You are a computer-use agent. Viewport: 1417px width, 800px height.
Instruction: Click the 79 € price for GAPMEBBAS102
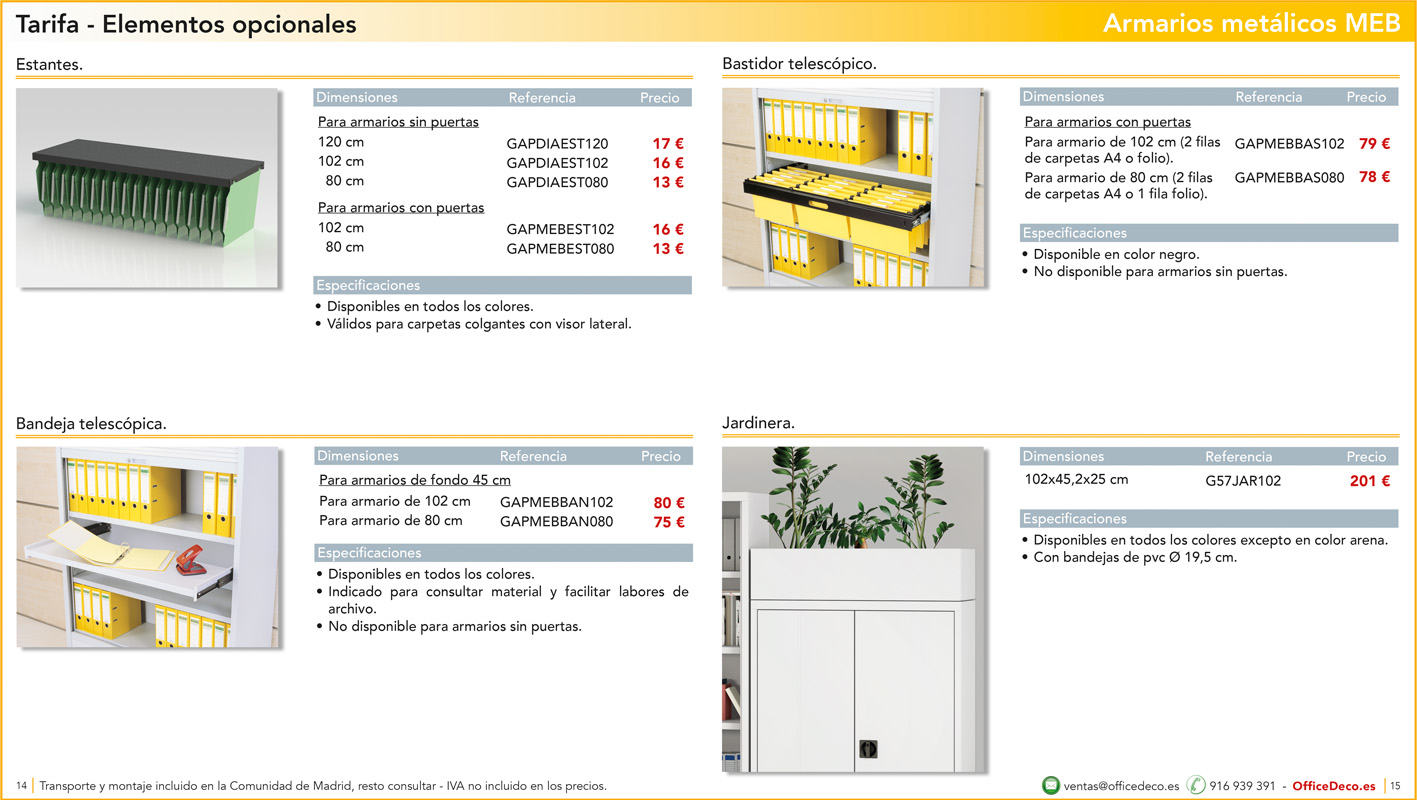coord(1374,144)
